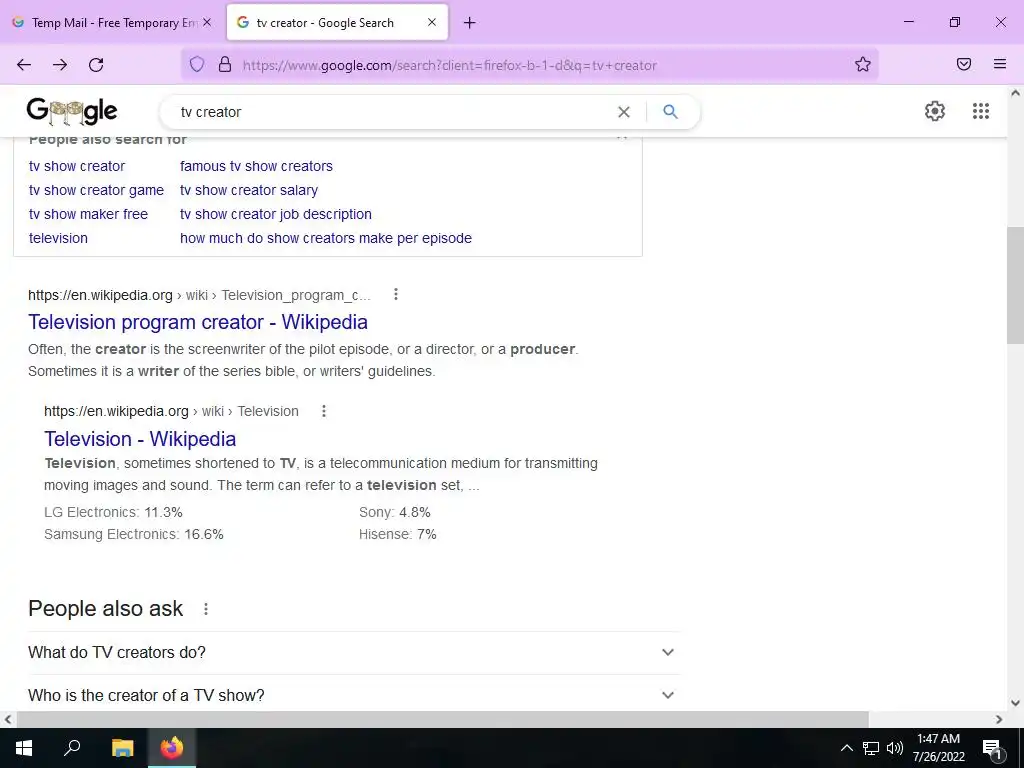Click 'LG Electronics: 11.3%' text
The width and height of the screenshot is (1024, 768).
(x=113, y=512)
